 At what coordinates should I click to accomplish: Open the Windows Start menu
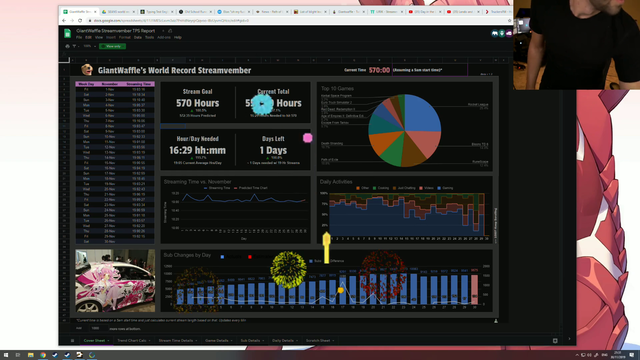[6, 355]
